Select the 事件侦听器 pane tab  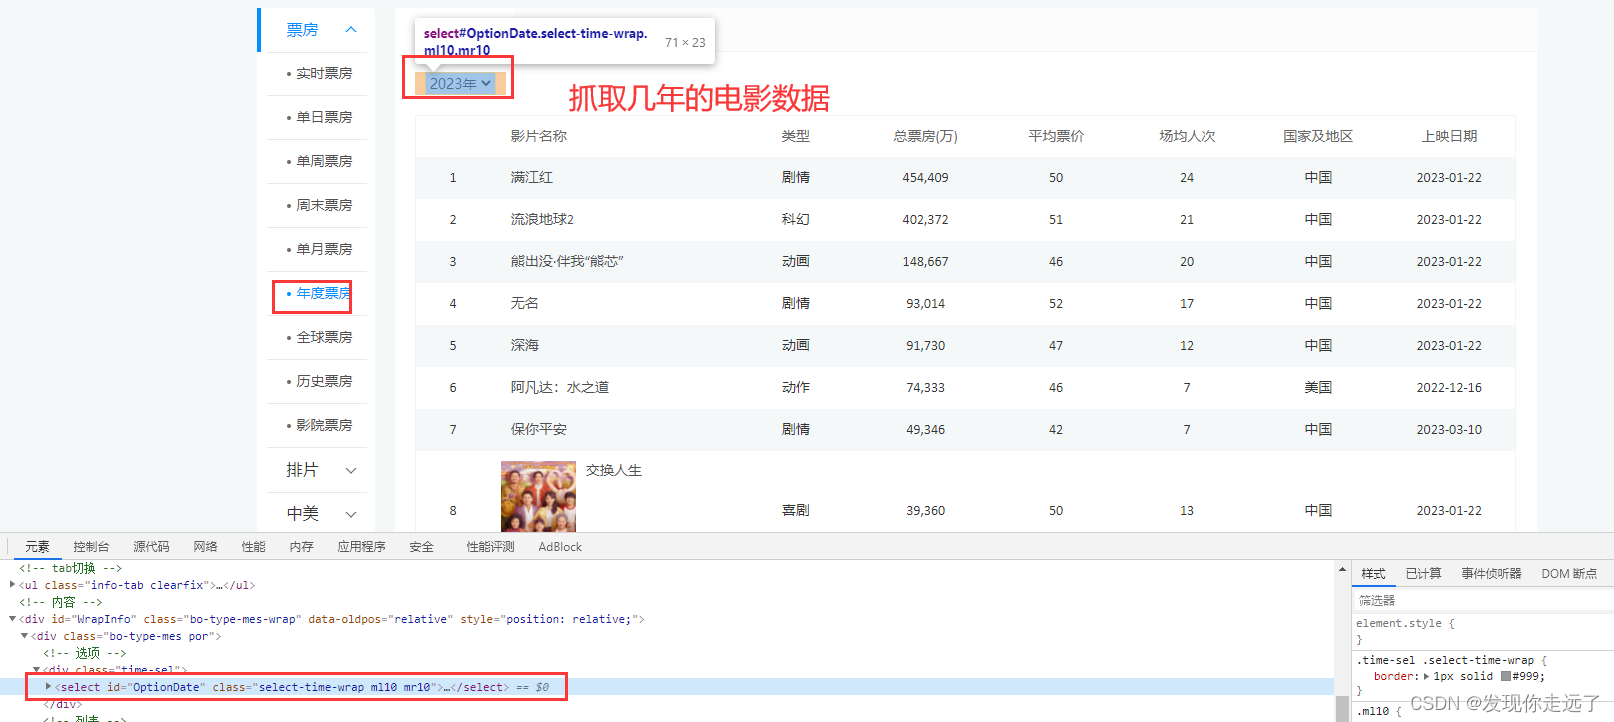click(1491, 574)
